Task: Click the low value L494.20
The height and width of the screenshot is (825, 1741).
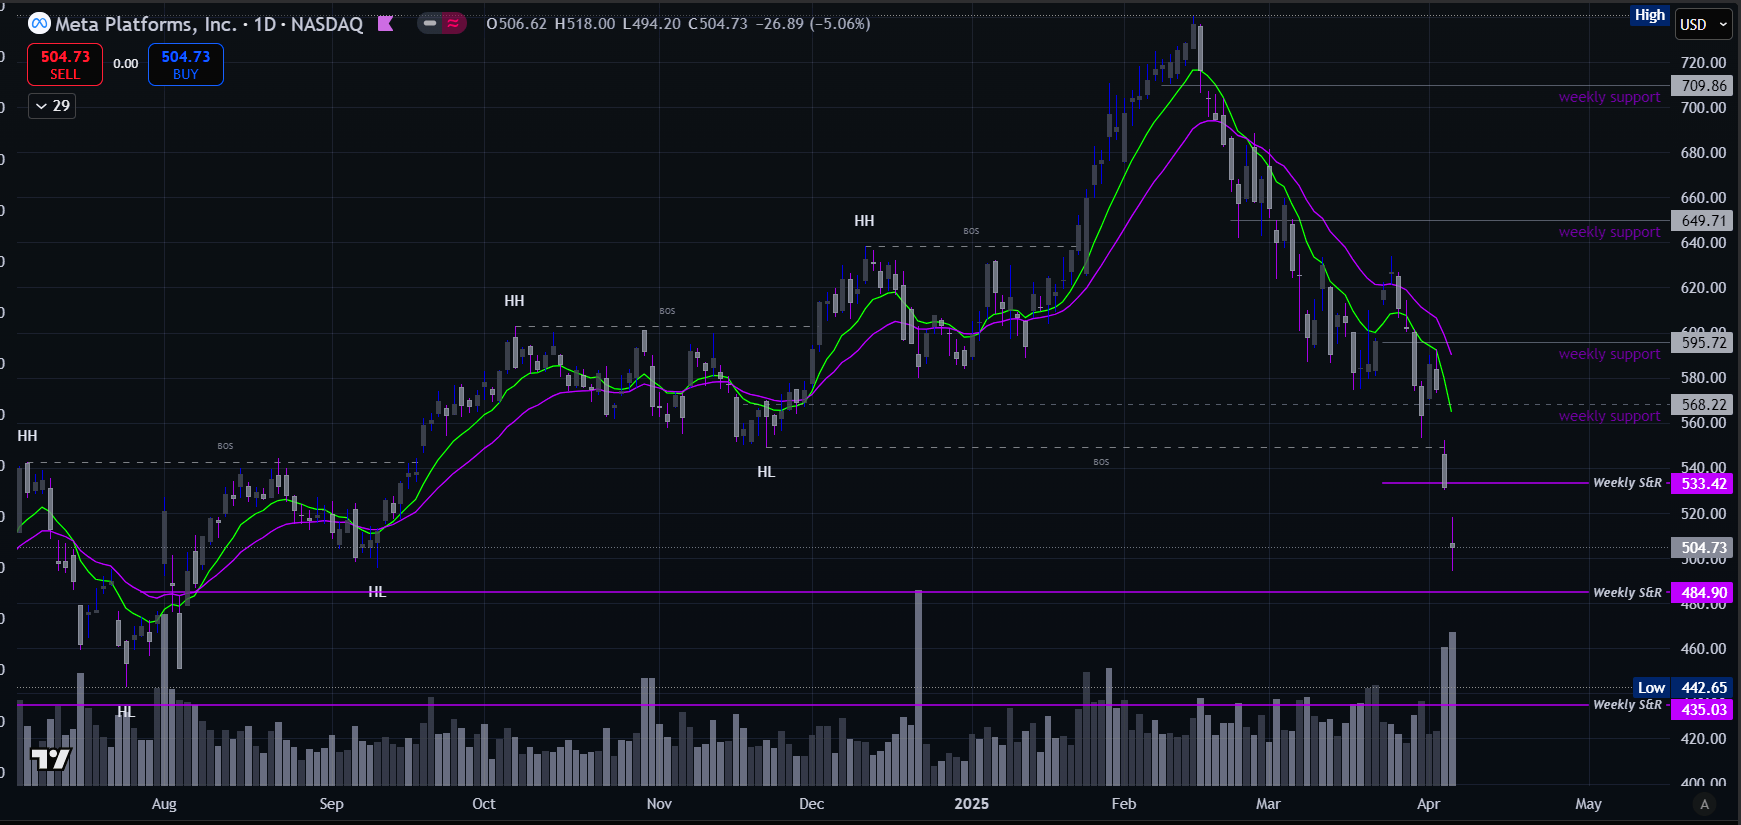Action: [x=651, y=24]
